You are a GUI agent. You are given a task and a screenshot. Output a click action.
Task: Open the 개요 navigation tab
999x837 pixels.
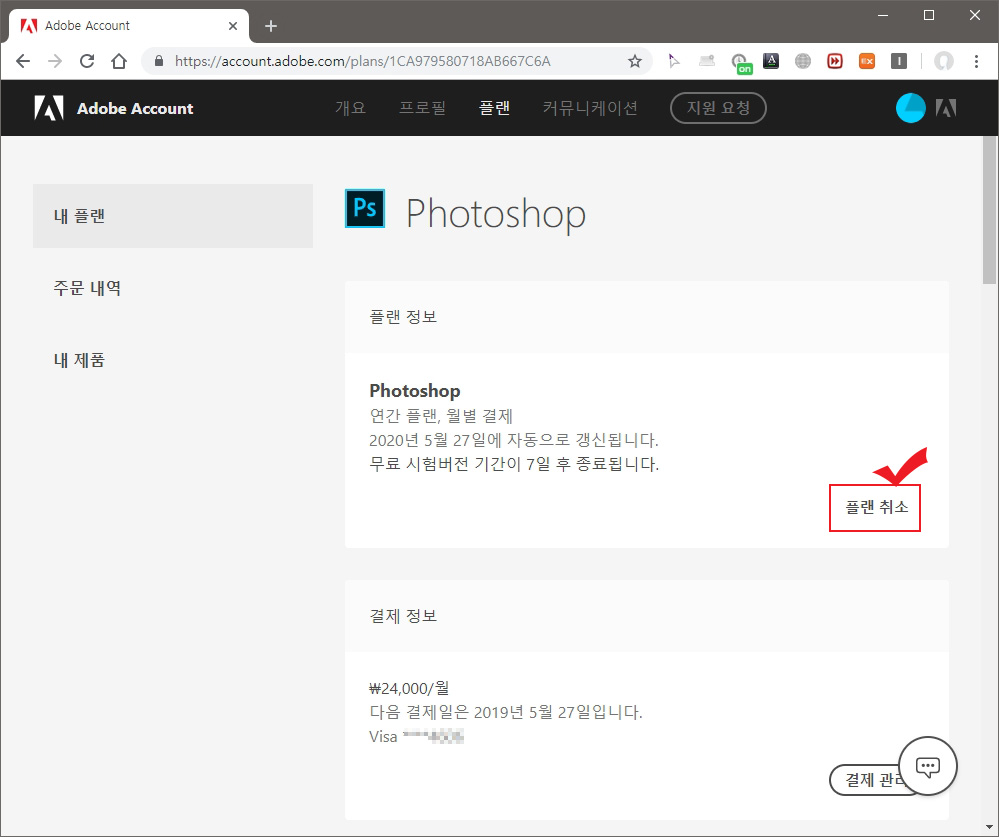point(350,108)
